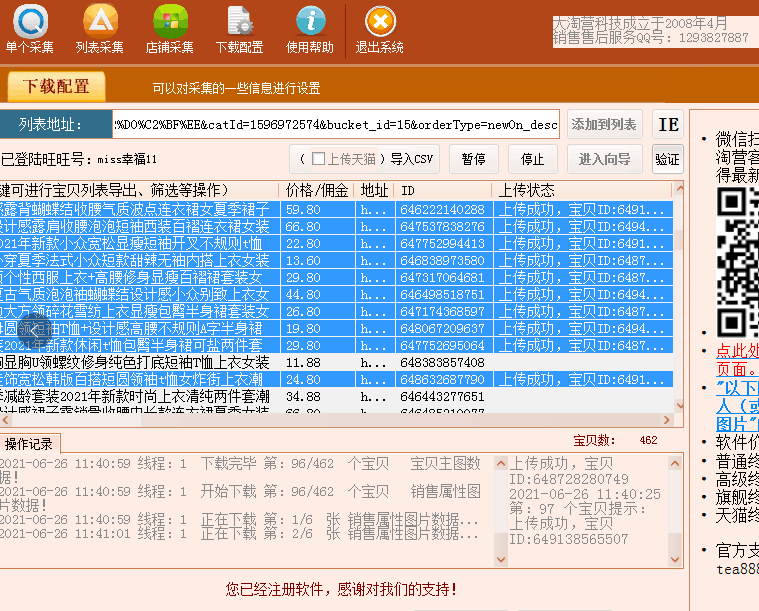Open 使用帮助 help info icon
This screenshot has width=759, height=611.
pos(310,30)
